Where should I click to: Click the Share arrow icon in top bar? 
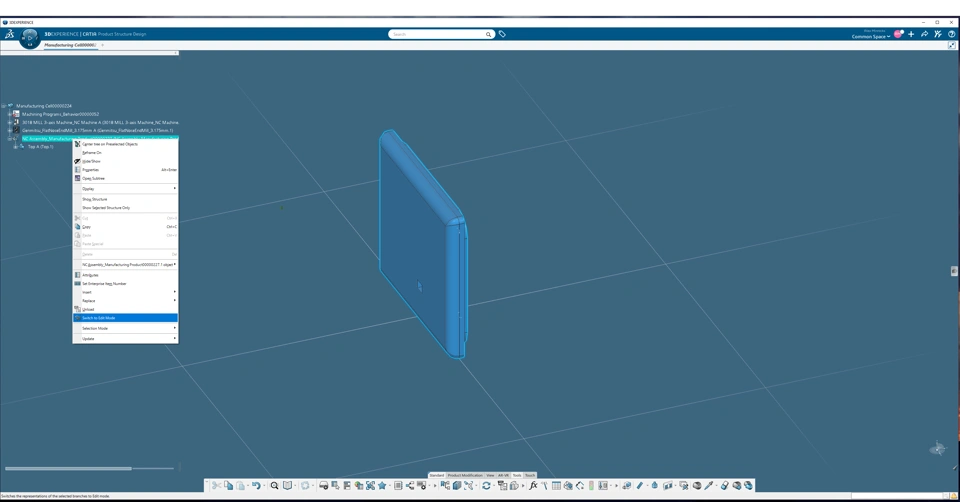coord(924,34)
